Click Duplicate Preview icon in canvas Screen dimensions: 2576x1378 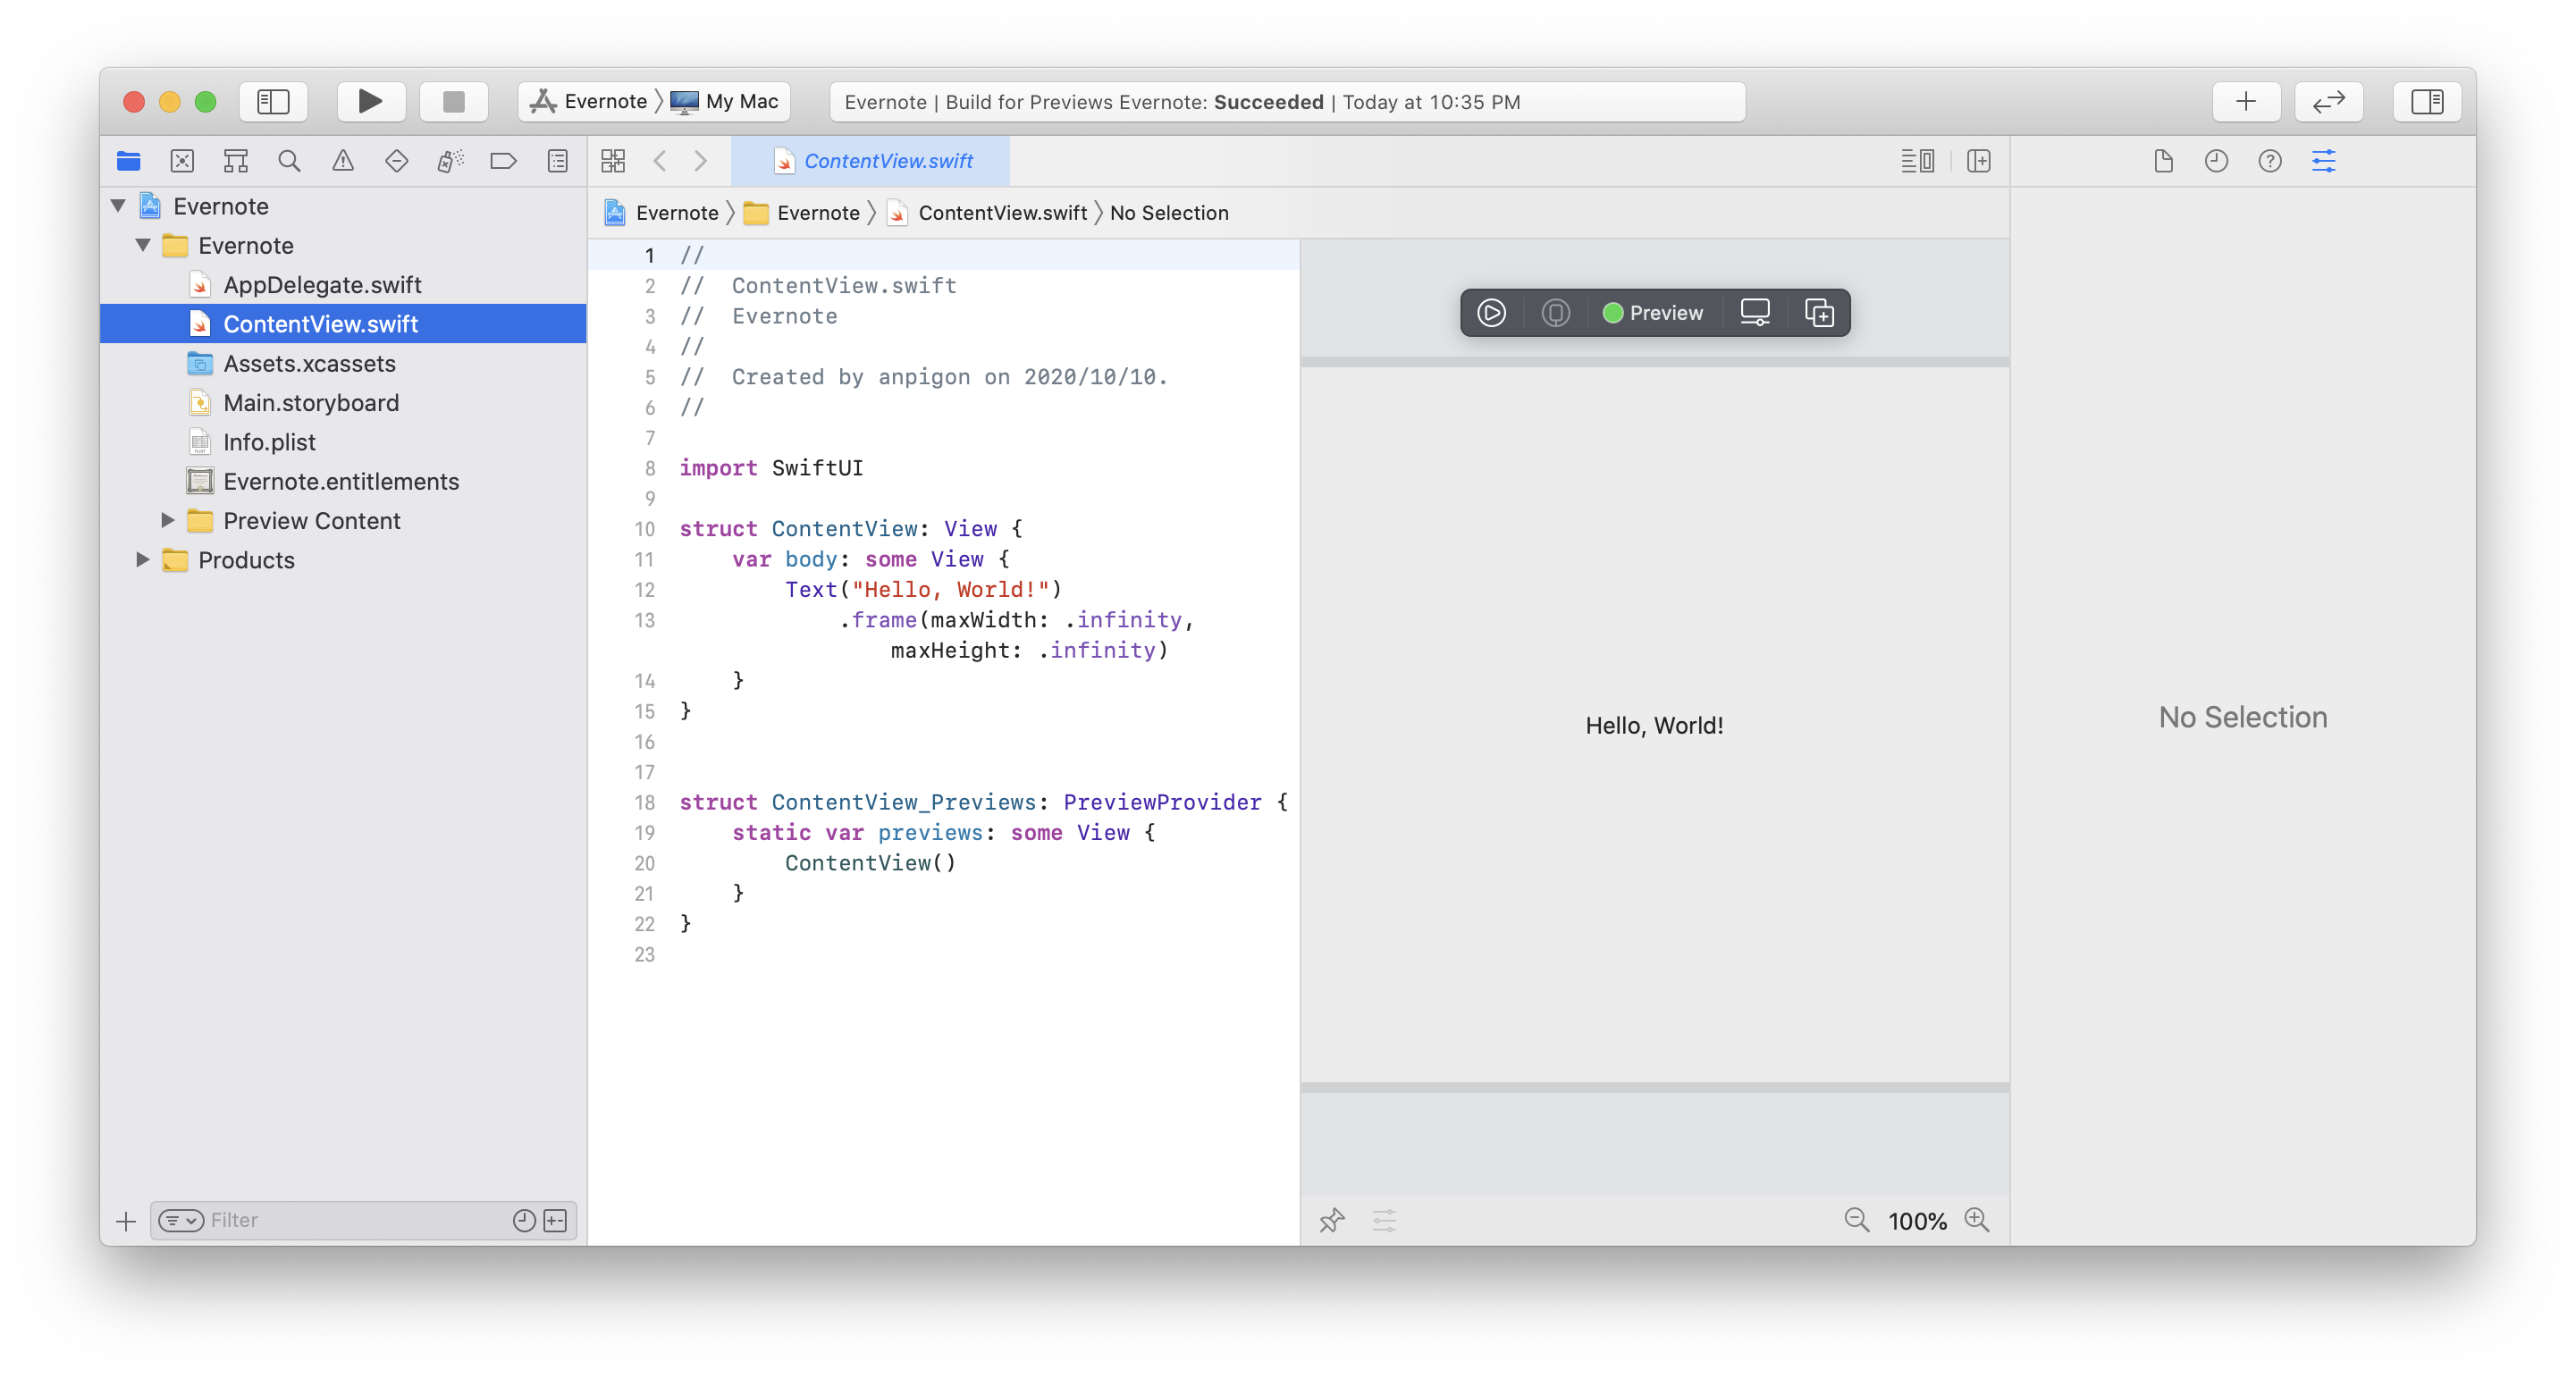(x=1818, y=313)
